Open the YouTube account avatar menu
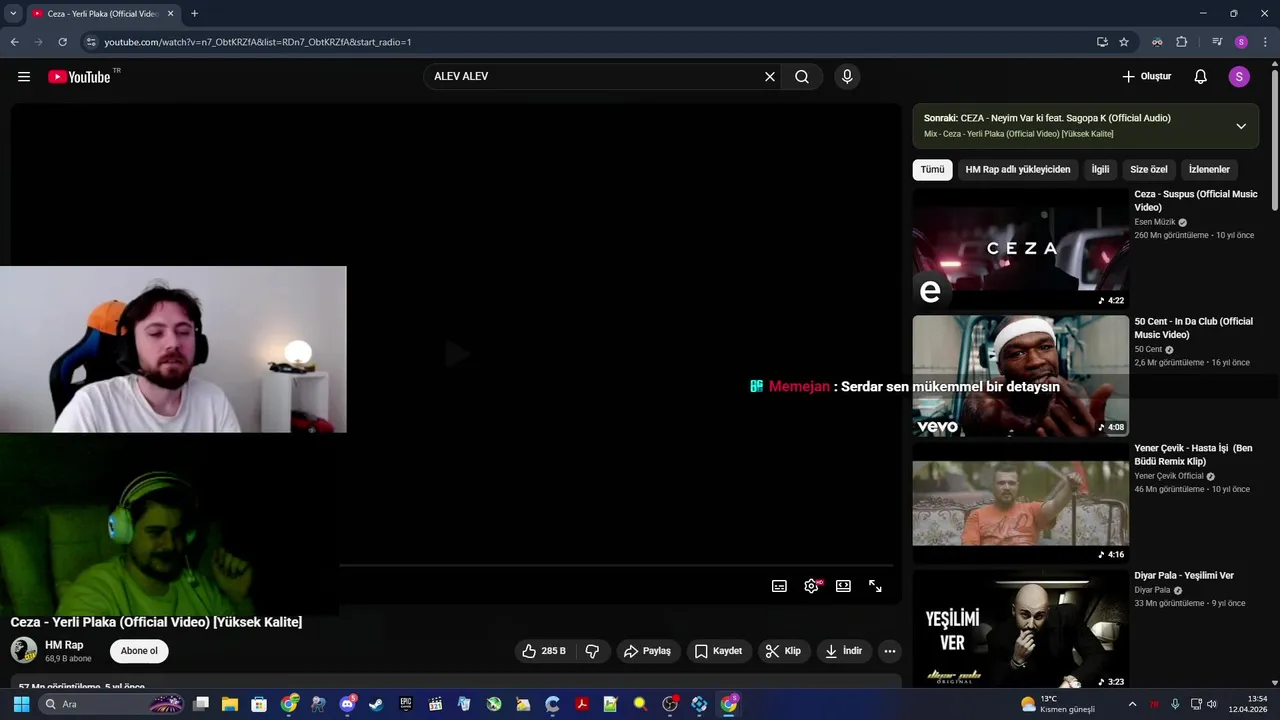This screenshot has width=1280, height=720. click(x=1239, y=77)
